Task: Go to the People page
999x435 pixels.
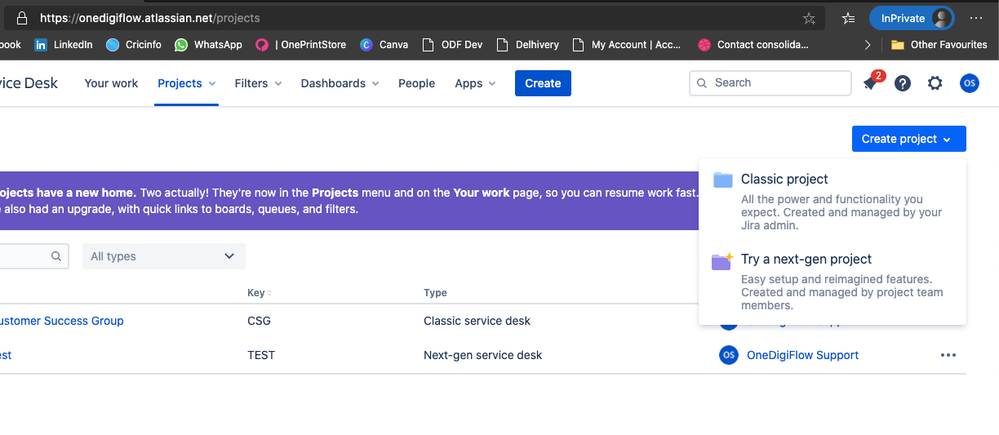Action: click(x=417, y=83)
